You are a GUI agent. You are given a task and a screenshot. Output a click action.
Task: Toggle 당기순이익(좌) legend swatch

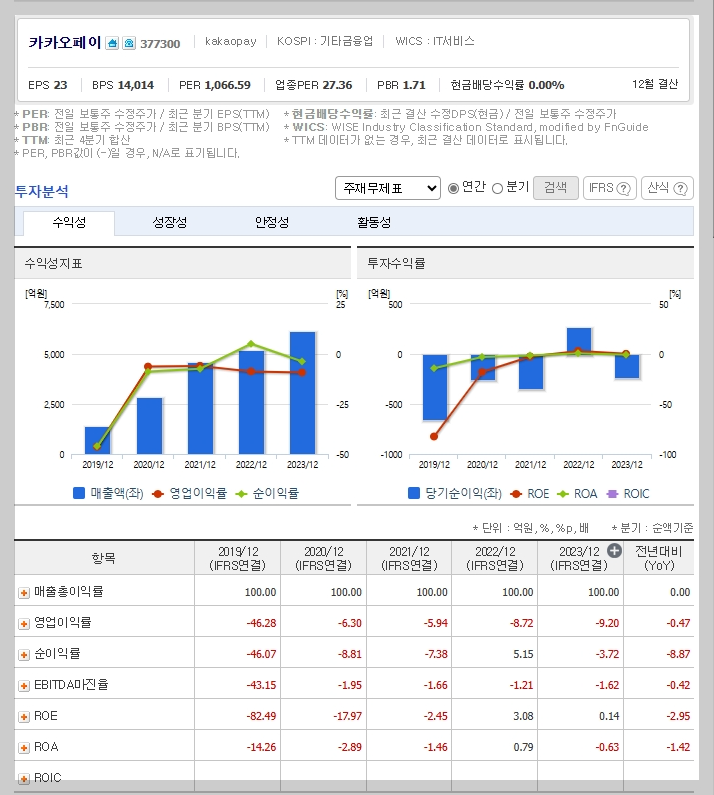point(414,493)
